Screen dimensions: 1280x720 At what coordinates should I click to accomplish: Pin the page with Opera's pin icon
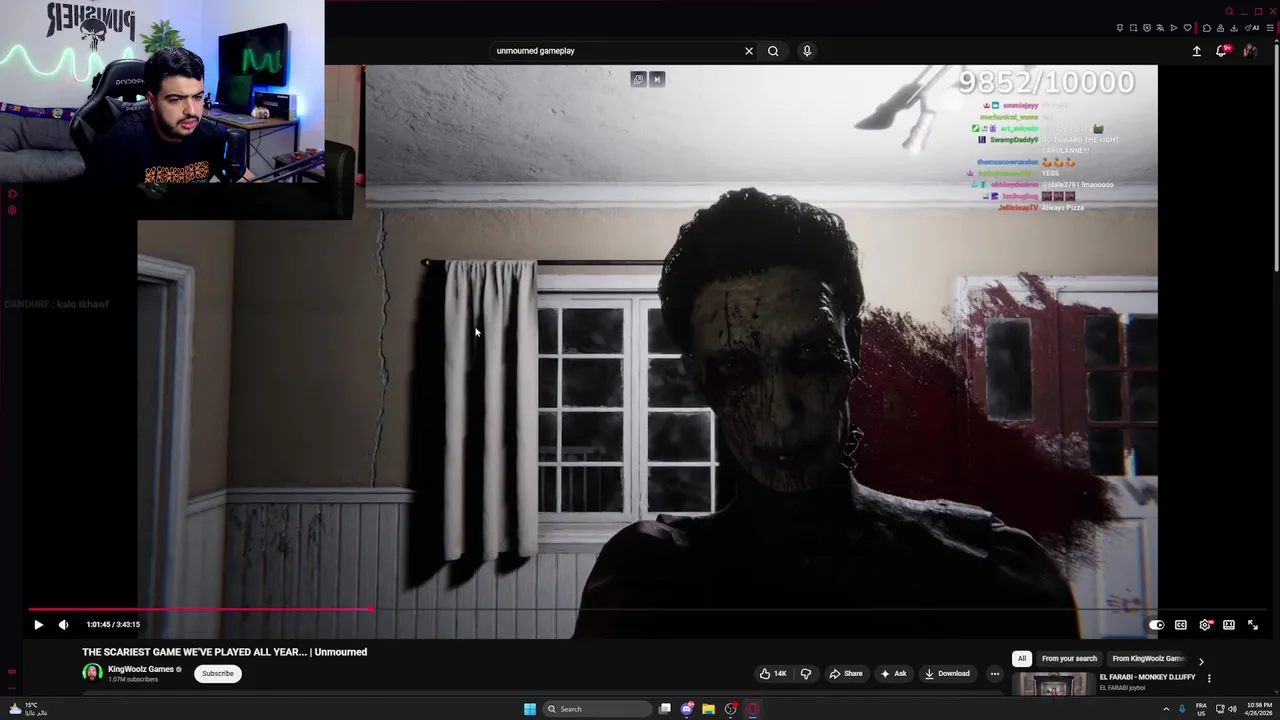pyautogui.click(x=1120, y=28)
